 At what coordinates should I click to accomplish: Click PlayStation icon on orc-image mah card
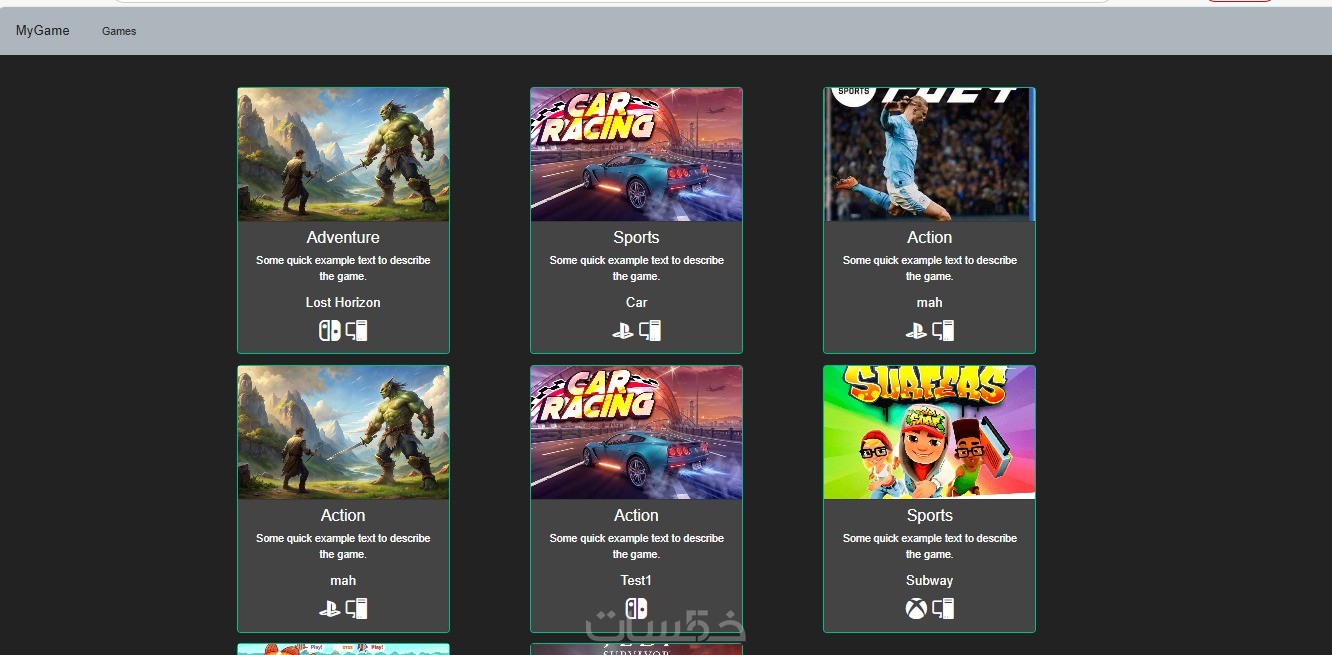[330, 608]
